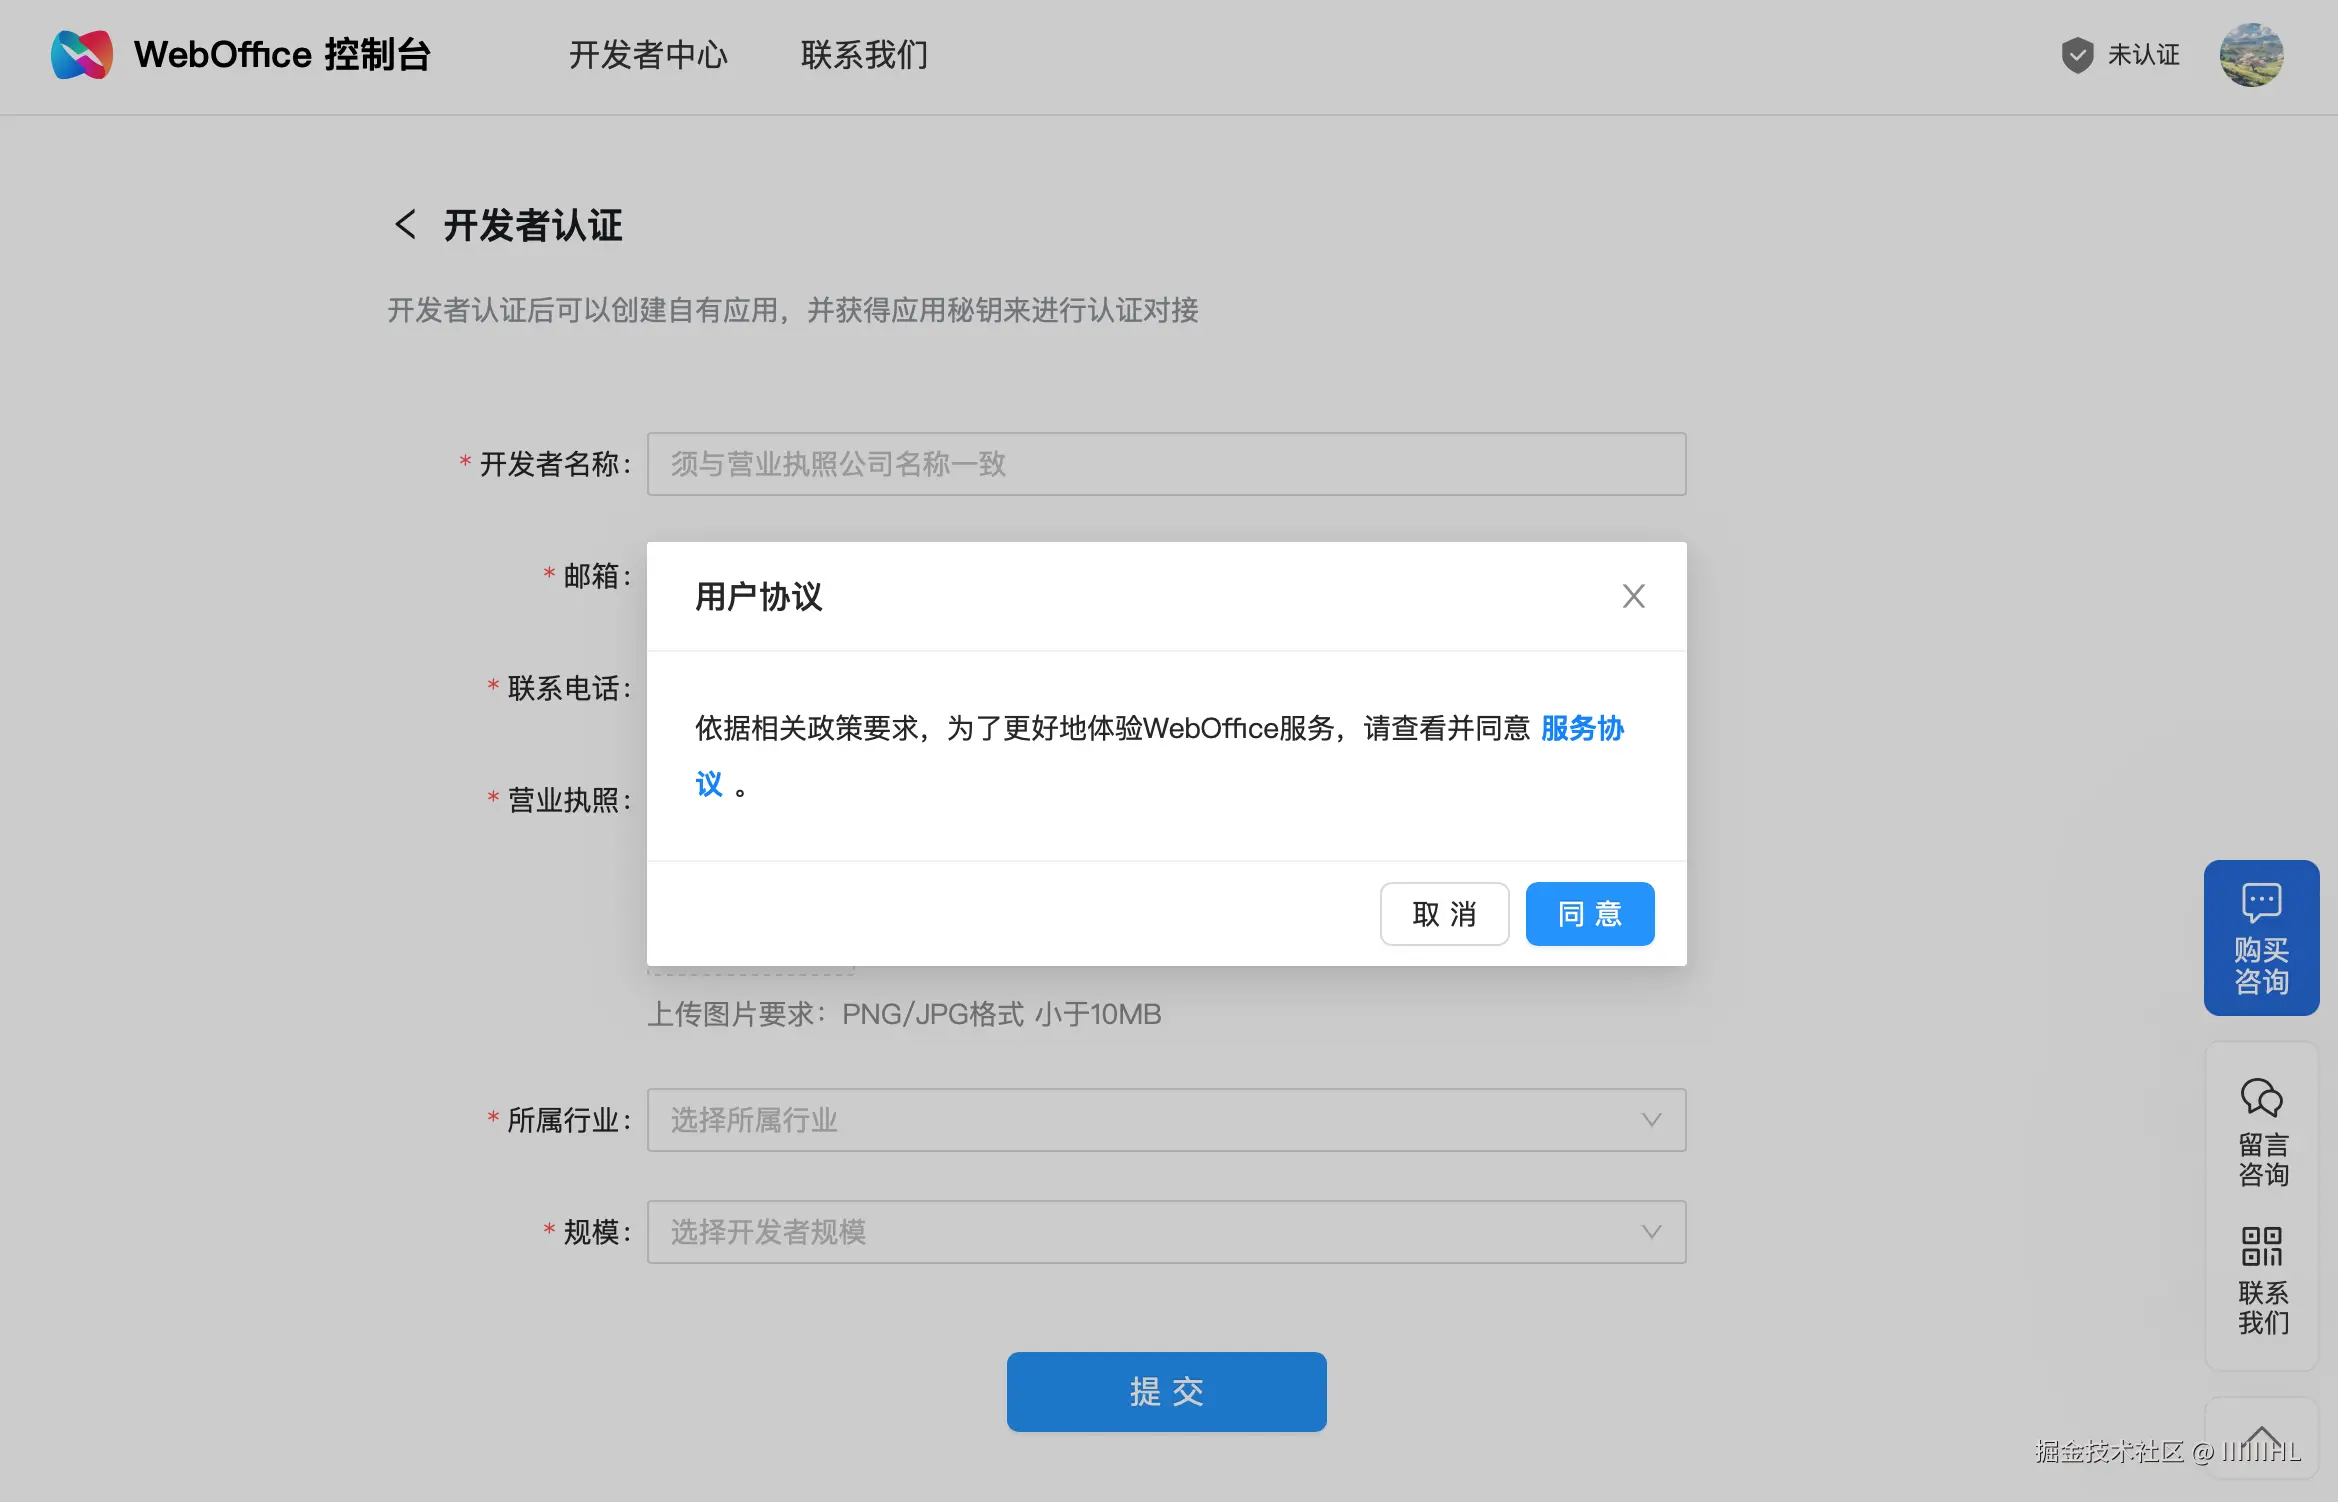Open the 服务协议 hyperlink
The width and height of the screenshot is (2338, 1502).
(x=1581, y=728)
